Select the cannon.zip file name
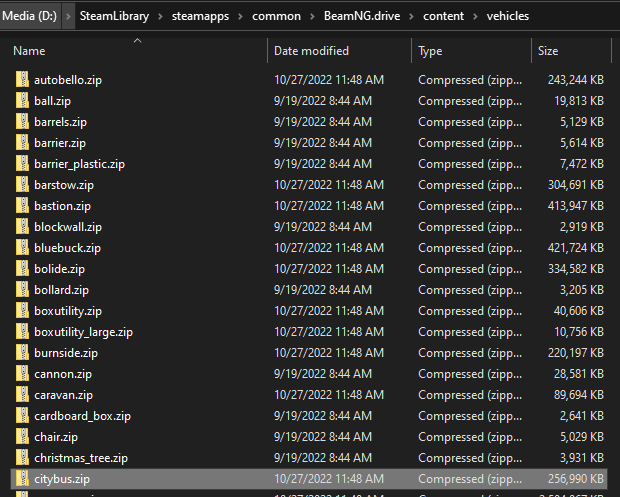This screenshot has height=497, width=620. point(63,374)
